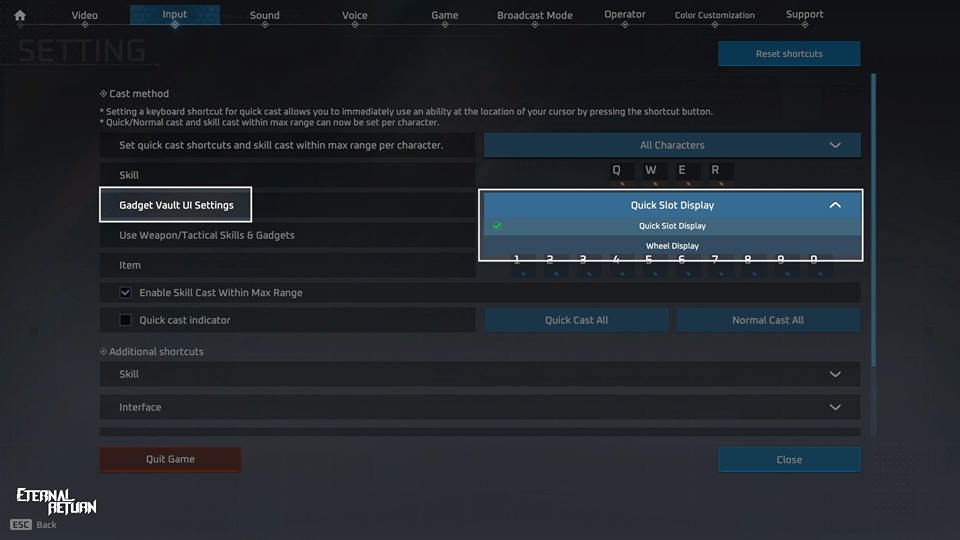This screenshot has height=540, width=960.
Task: Click the home icon in top bar
Action: [x=20, y=15]
